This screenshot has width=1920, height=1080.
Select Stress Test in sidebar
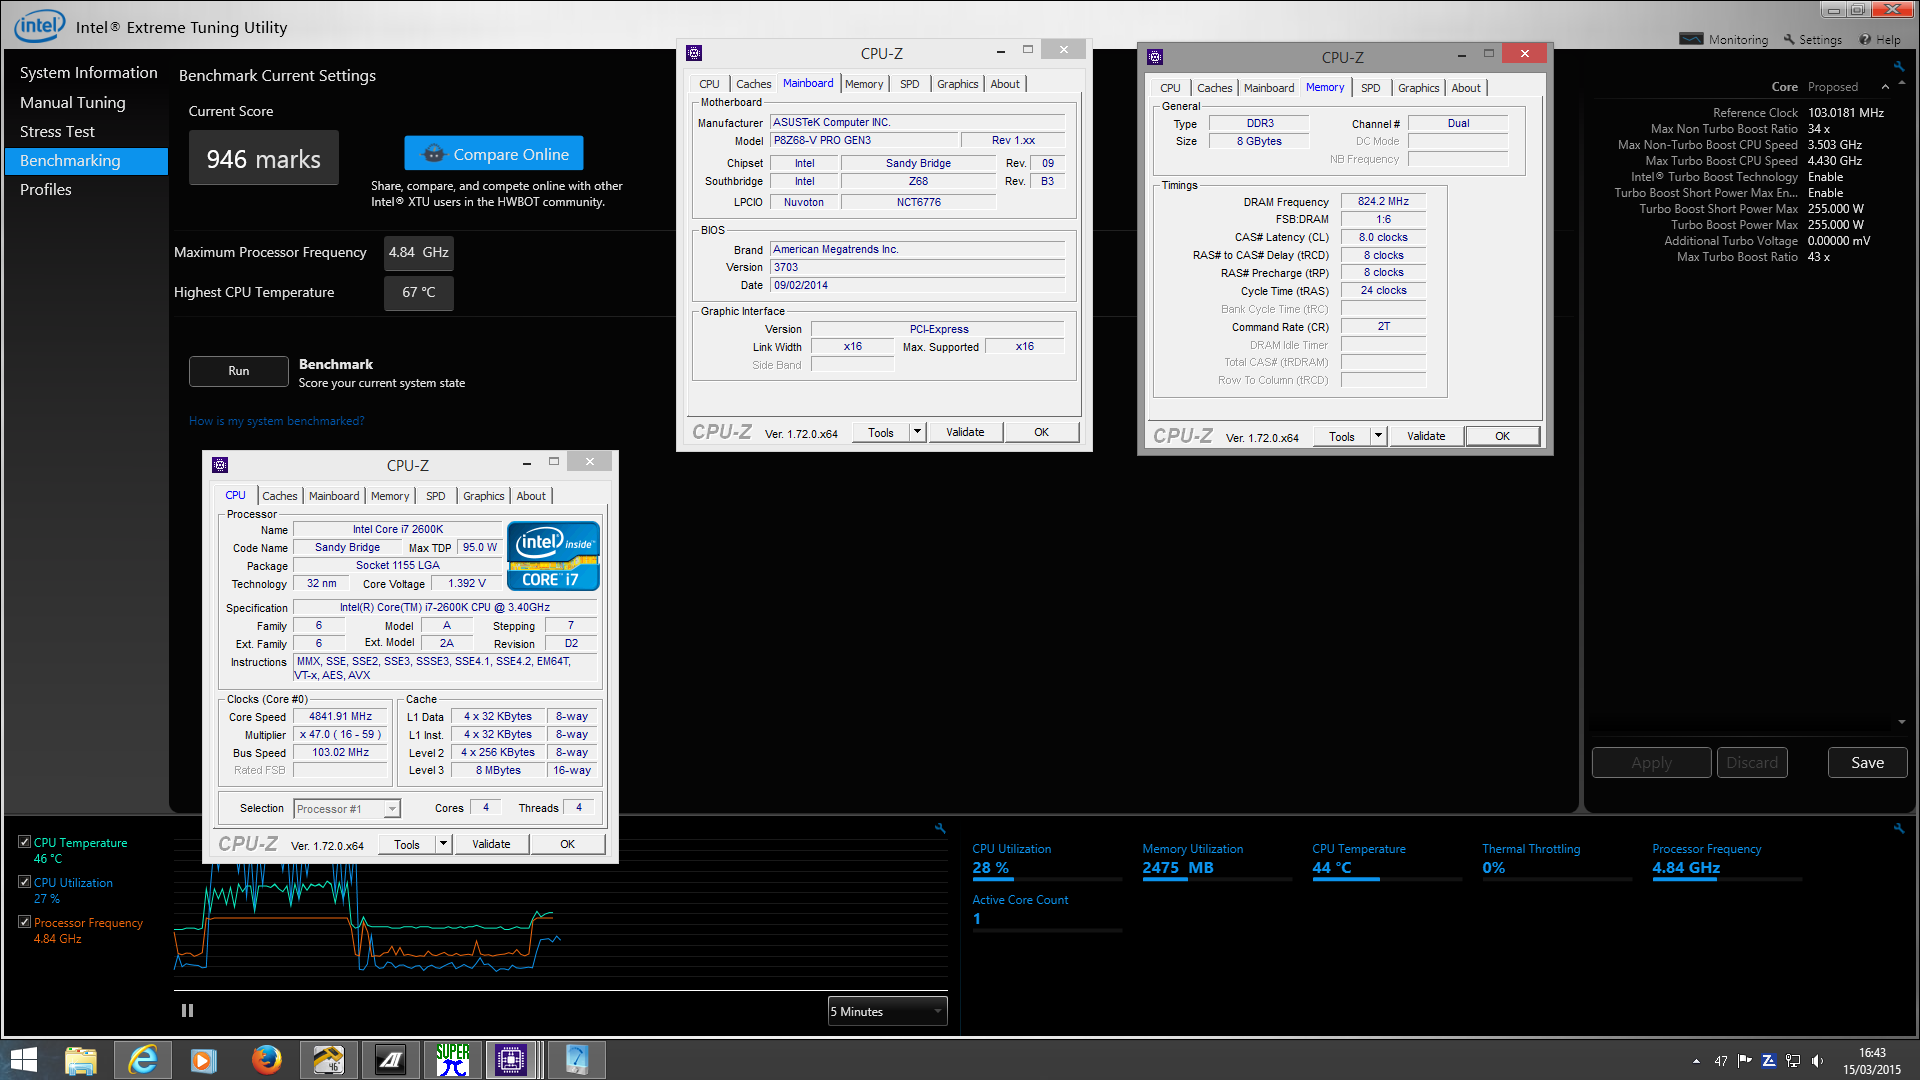57,132
